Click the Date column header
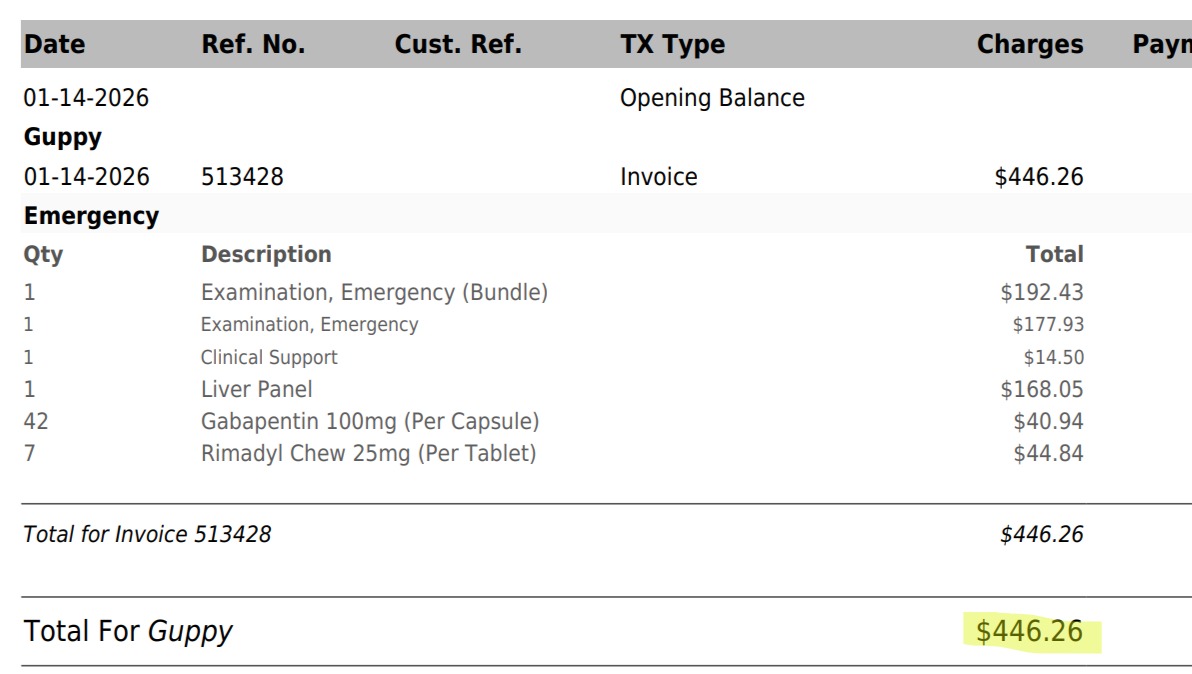The image size is (1192, 674). tap(54, 44)
